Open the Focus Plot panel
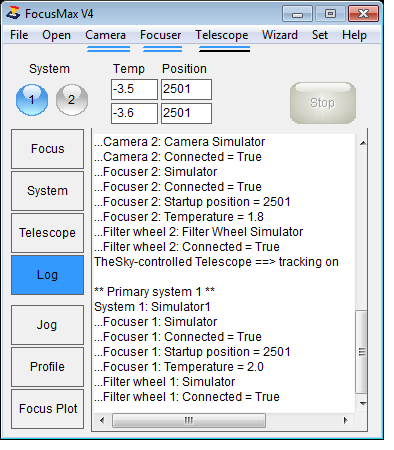The width and height of the screenshot is (394, 450). [47, 409]
